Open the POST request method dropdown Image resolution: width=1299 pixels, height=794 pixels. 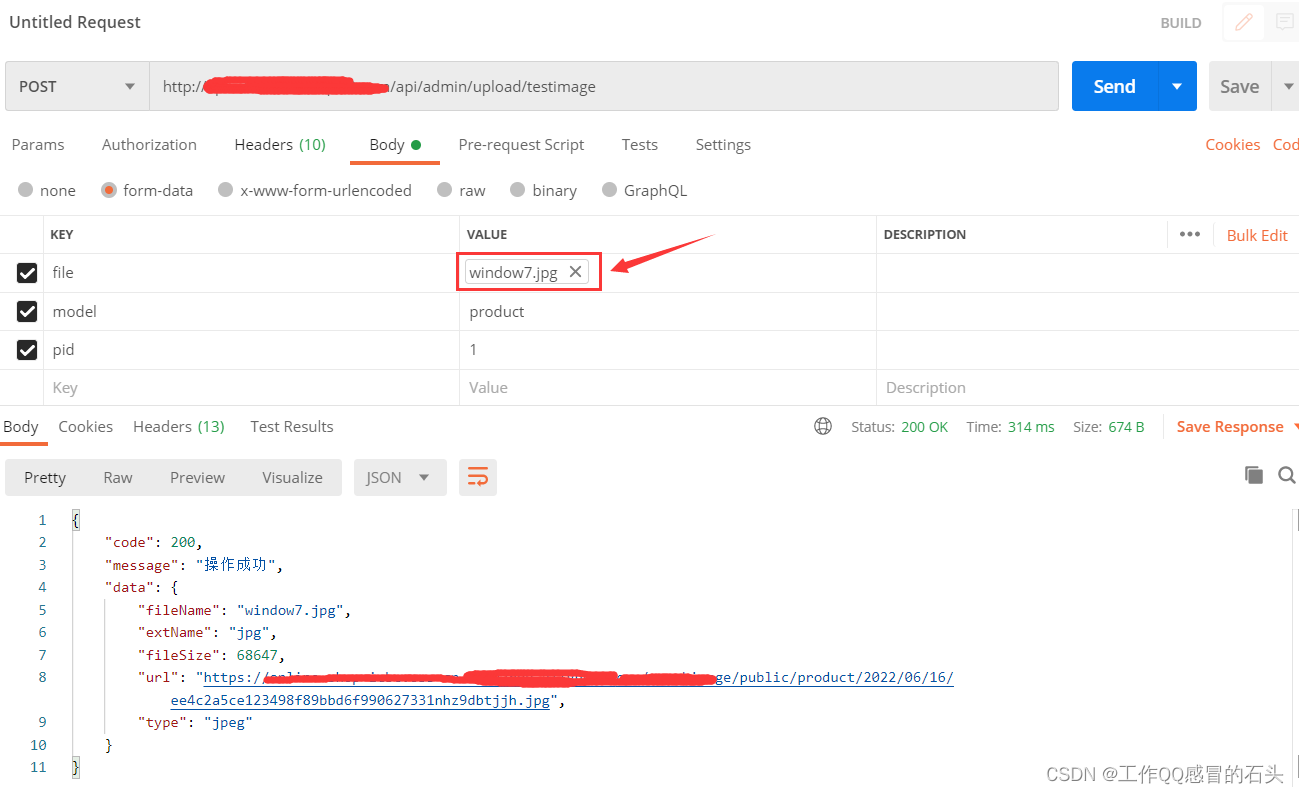click(x=76, y=86)
